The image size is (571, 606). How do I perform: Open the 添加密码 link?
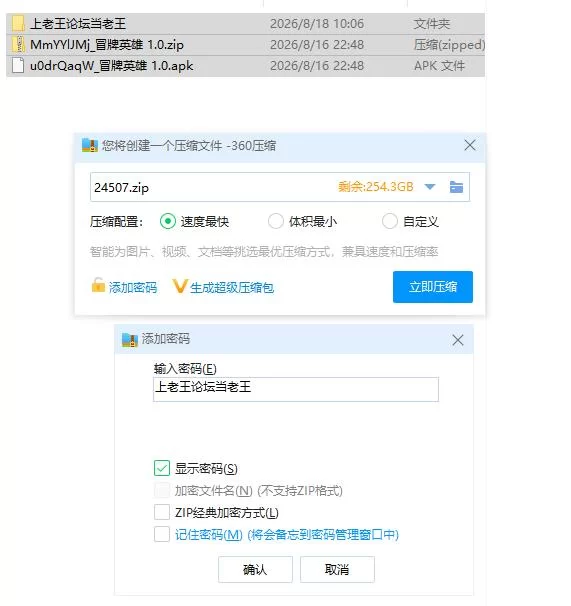pos(133,287)
